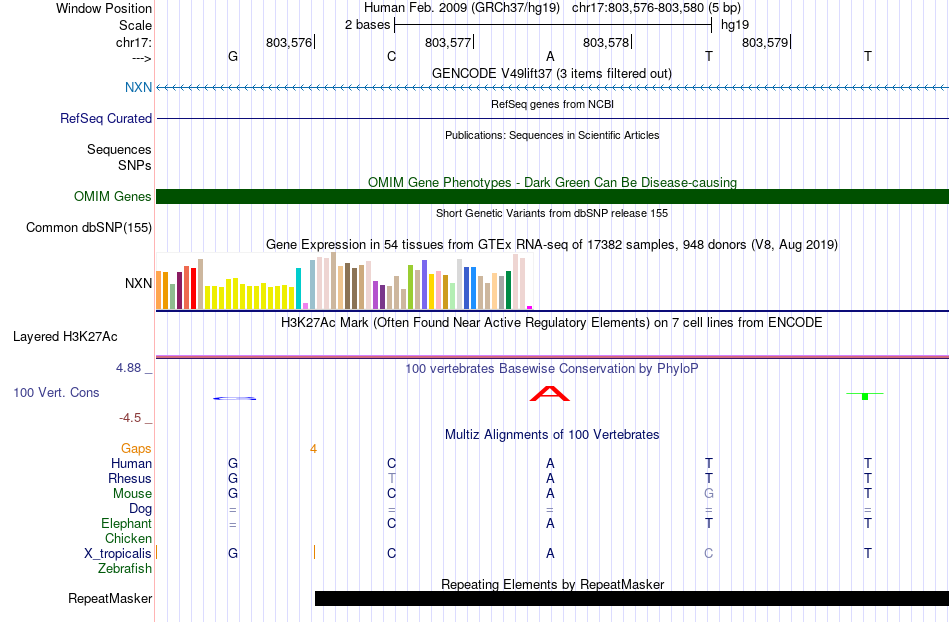Click the SNPs track label
Image resolution: width=950 pixels, height=622 pixels.
(x=135, y=165)
